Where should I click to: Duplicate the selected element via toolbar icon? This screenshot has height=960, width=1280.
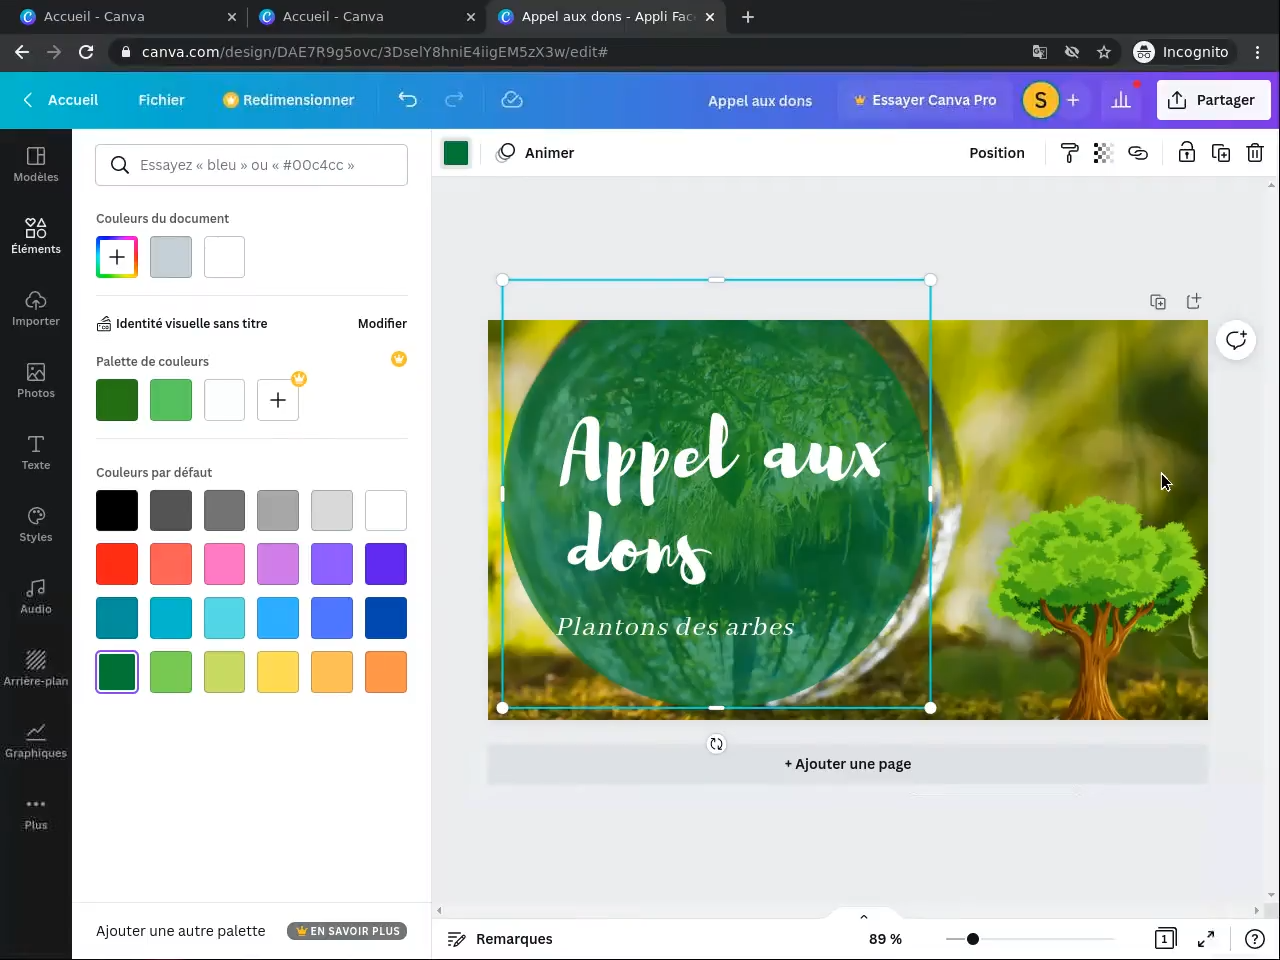(1221, 153)
